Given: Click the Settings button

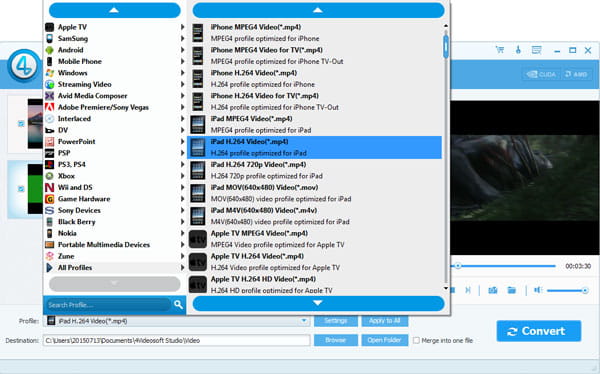Looking at the screenshot, I should click(x=336, y=321).
